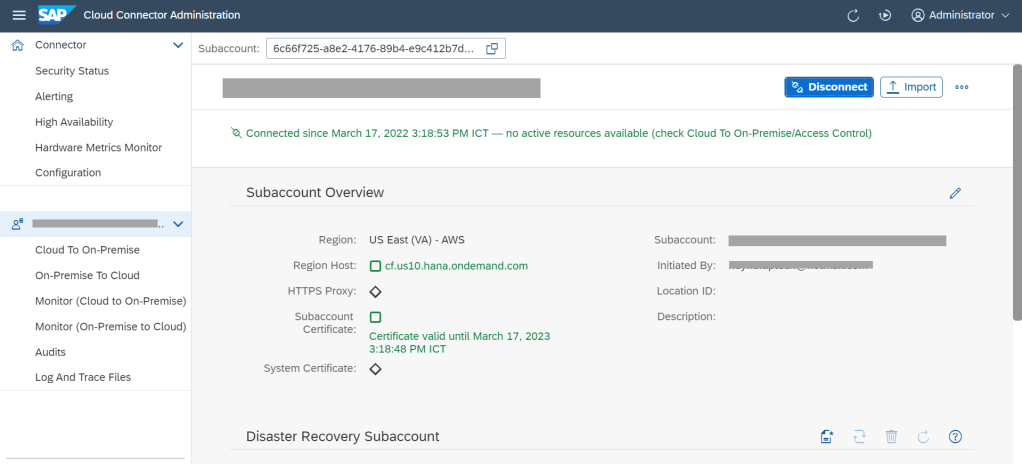The image size is (1022, 464).
Task: Click the add Disaster Recovery Subaccount icon
Action: (x=827, y=436)
